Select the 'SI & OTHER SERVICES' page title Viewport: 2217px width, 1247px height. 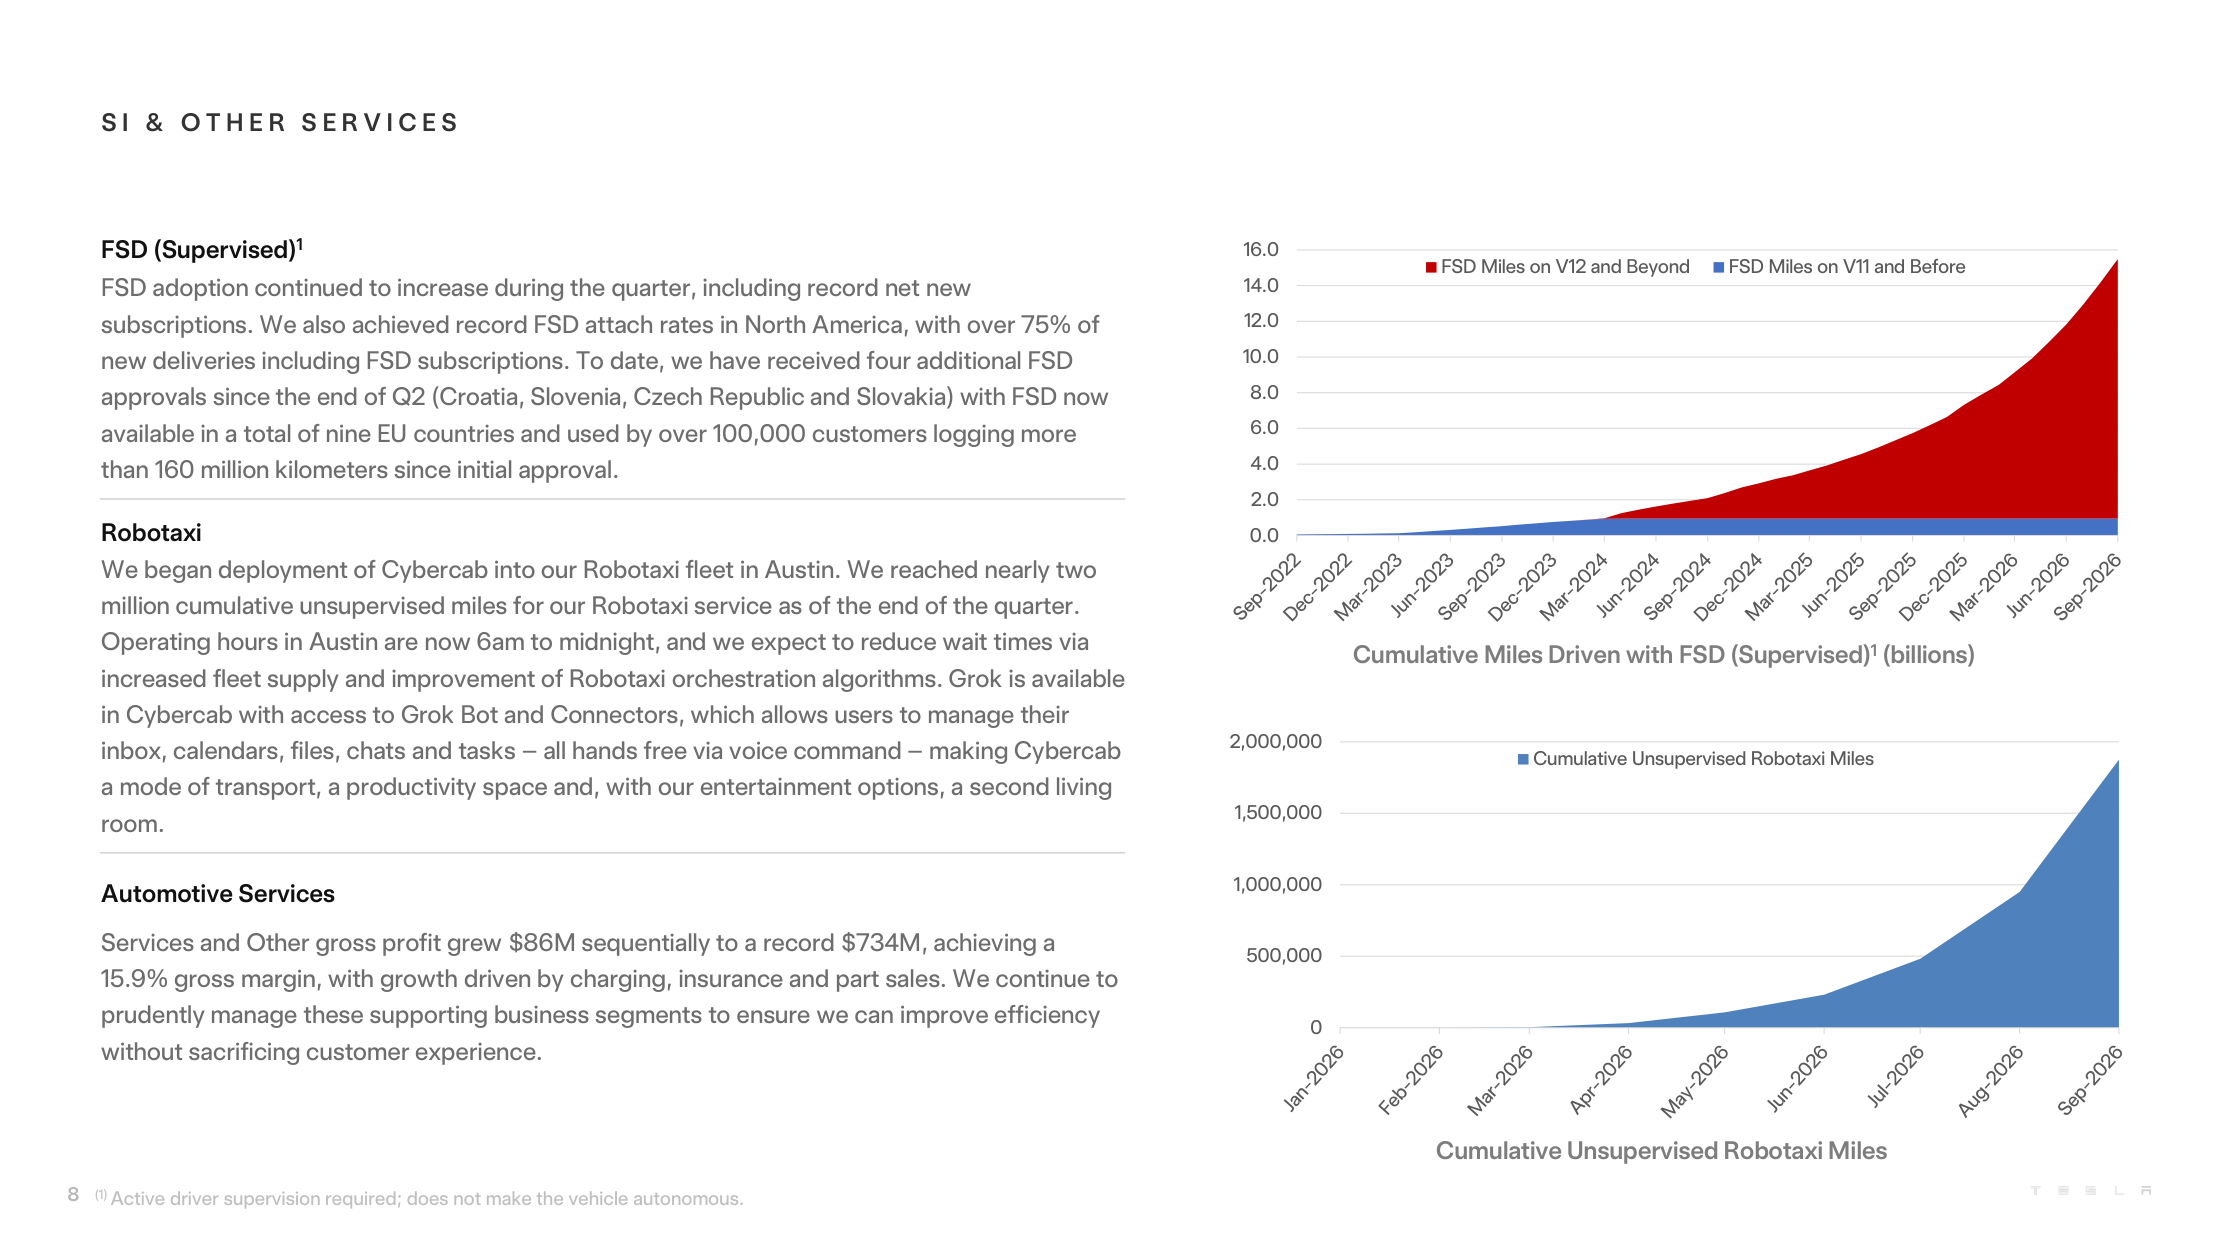click(x=280, y=123)
